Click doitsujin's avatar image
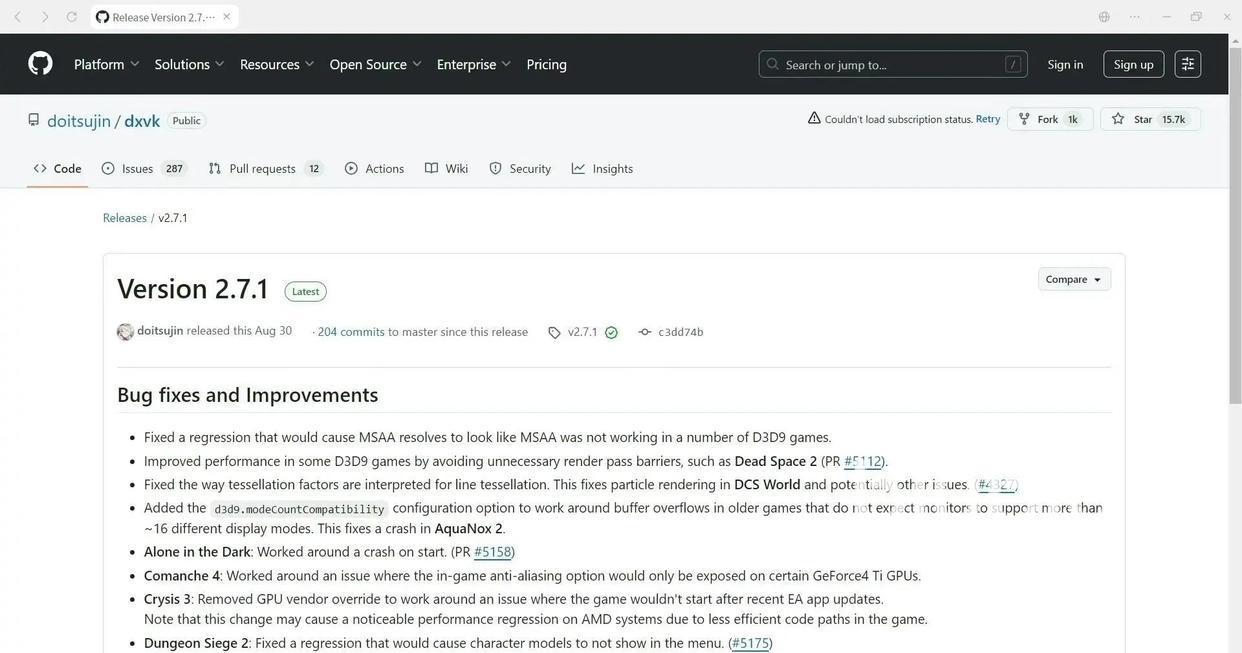This screenshot has height=653, width=1242. point(125,332)
